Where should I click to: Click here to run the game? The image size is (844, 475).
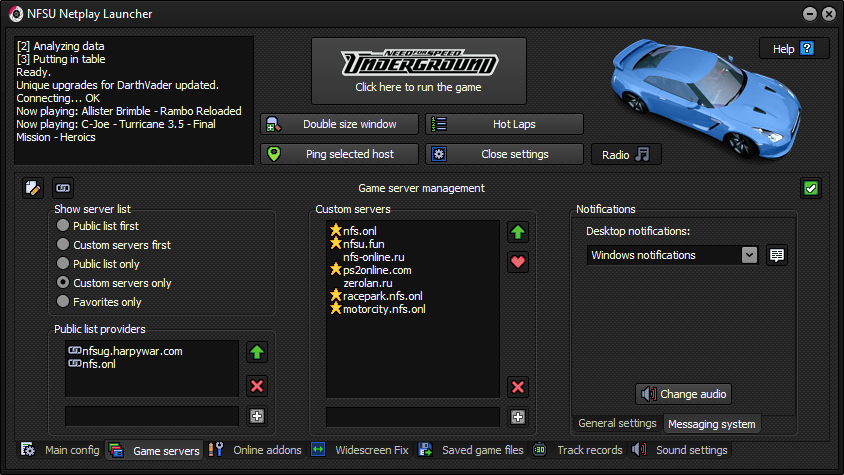click(419, 71)
